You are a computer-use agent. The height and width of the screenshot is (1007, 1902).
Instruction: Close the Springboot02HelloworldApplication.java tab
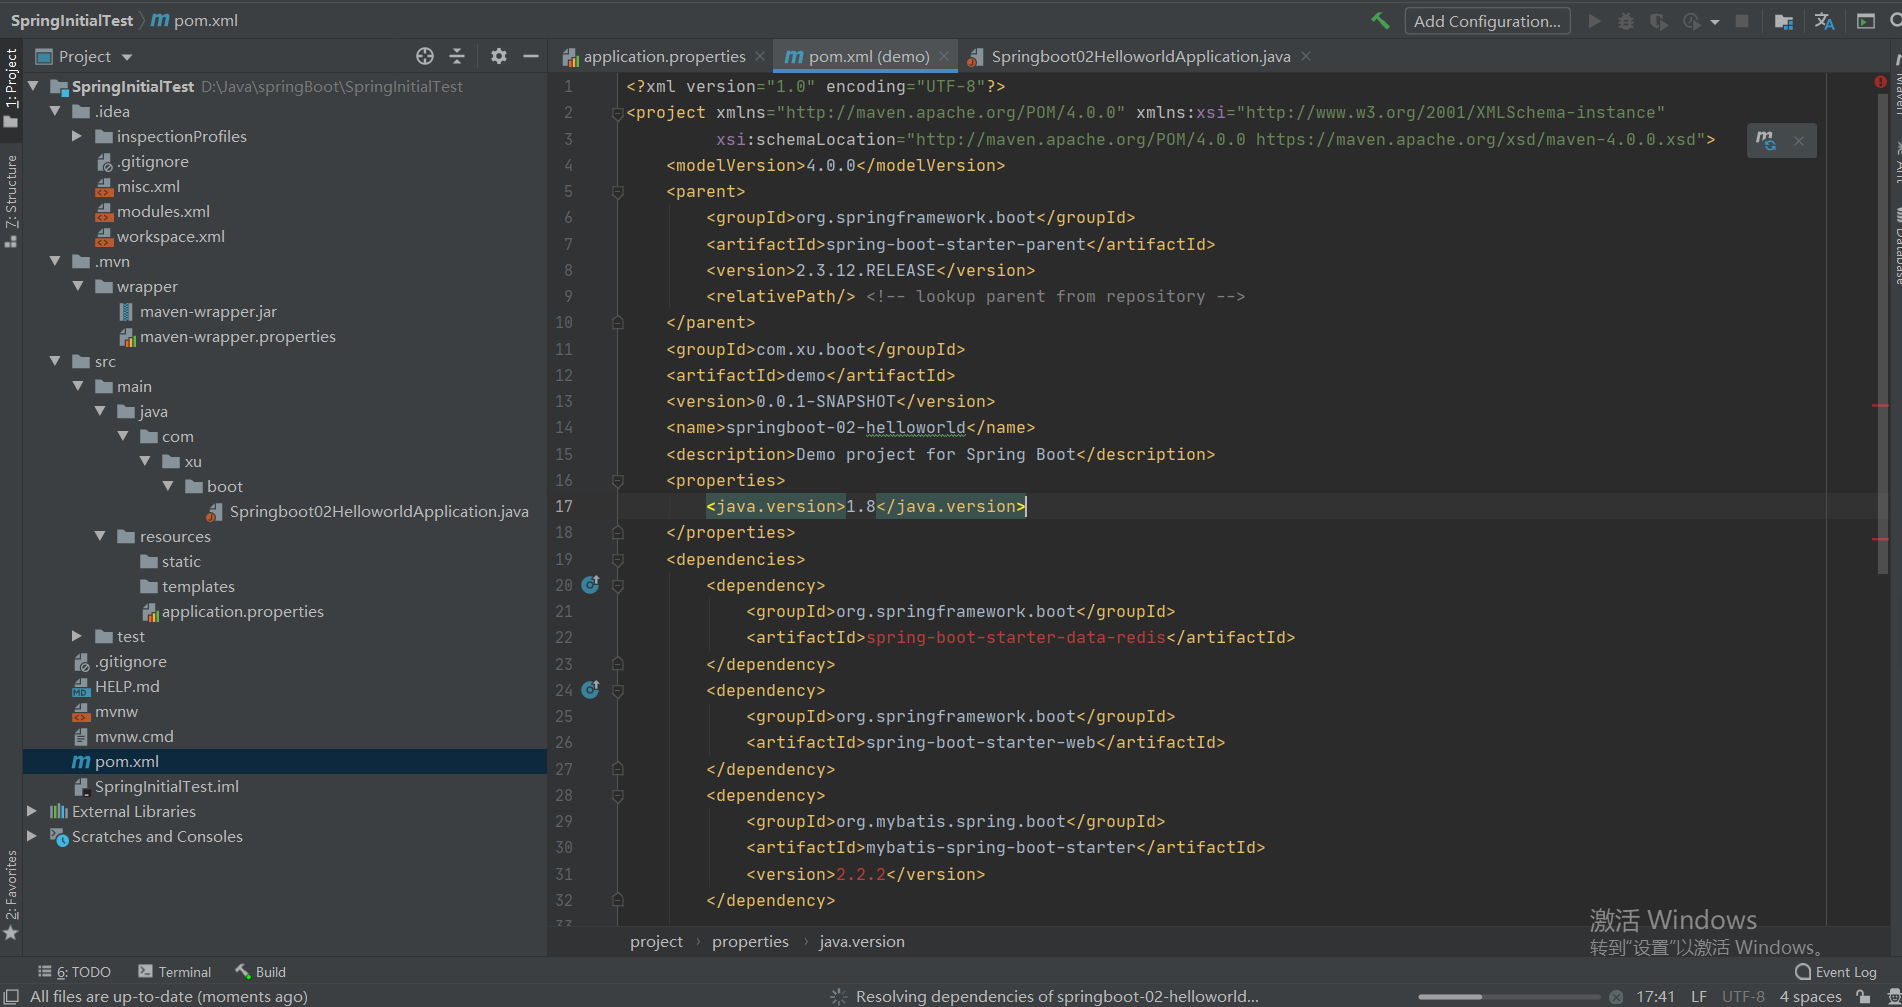point(1306,57)
